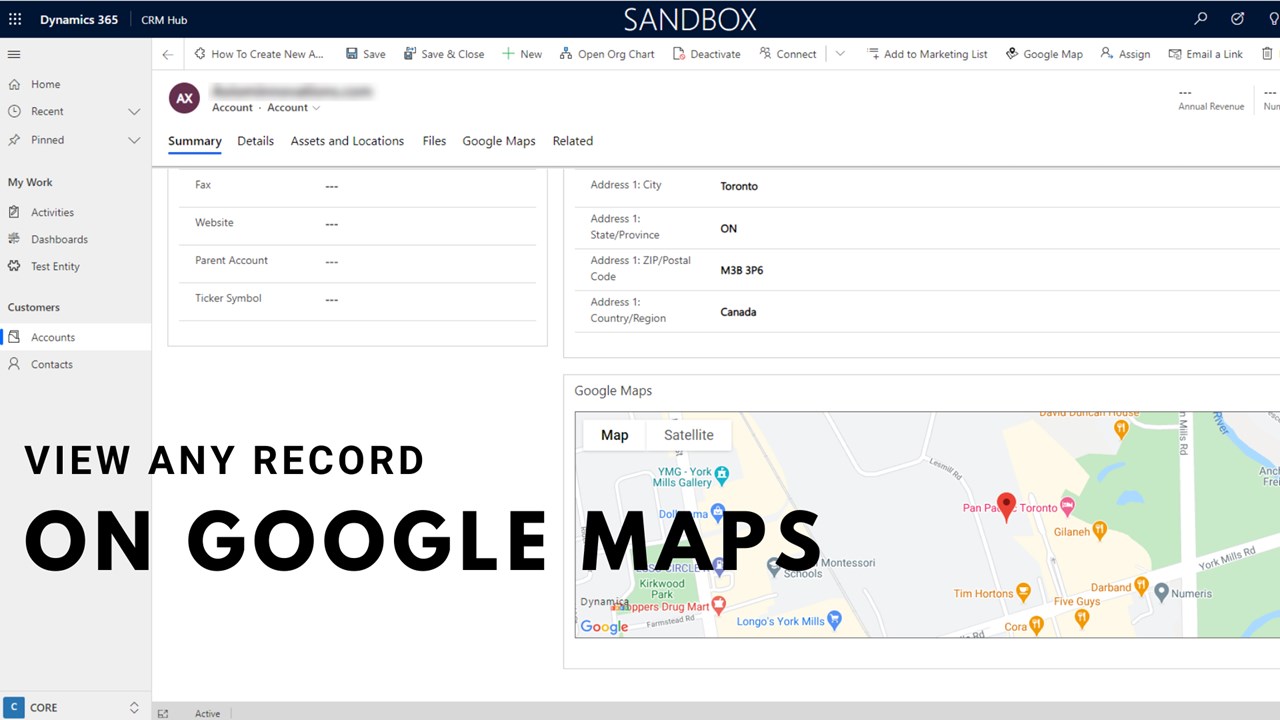
Task: Open How To Create New A... command
Action: pos(259,54)
